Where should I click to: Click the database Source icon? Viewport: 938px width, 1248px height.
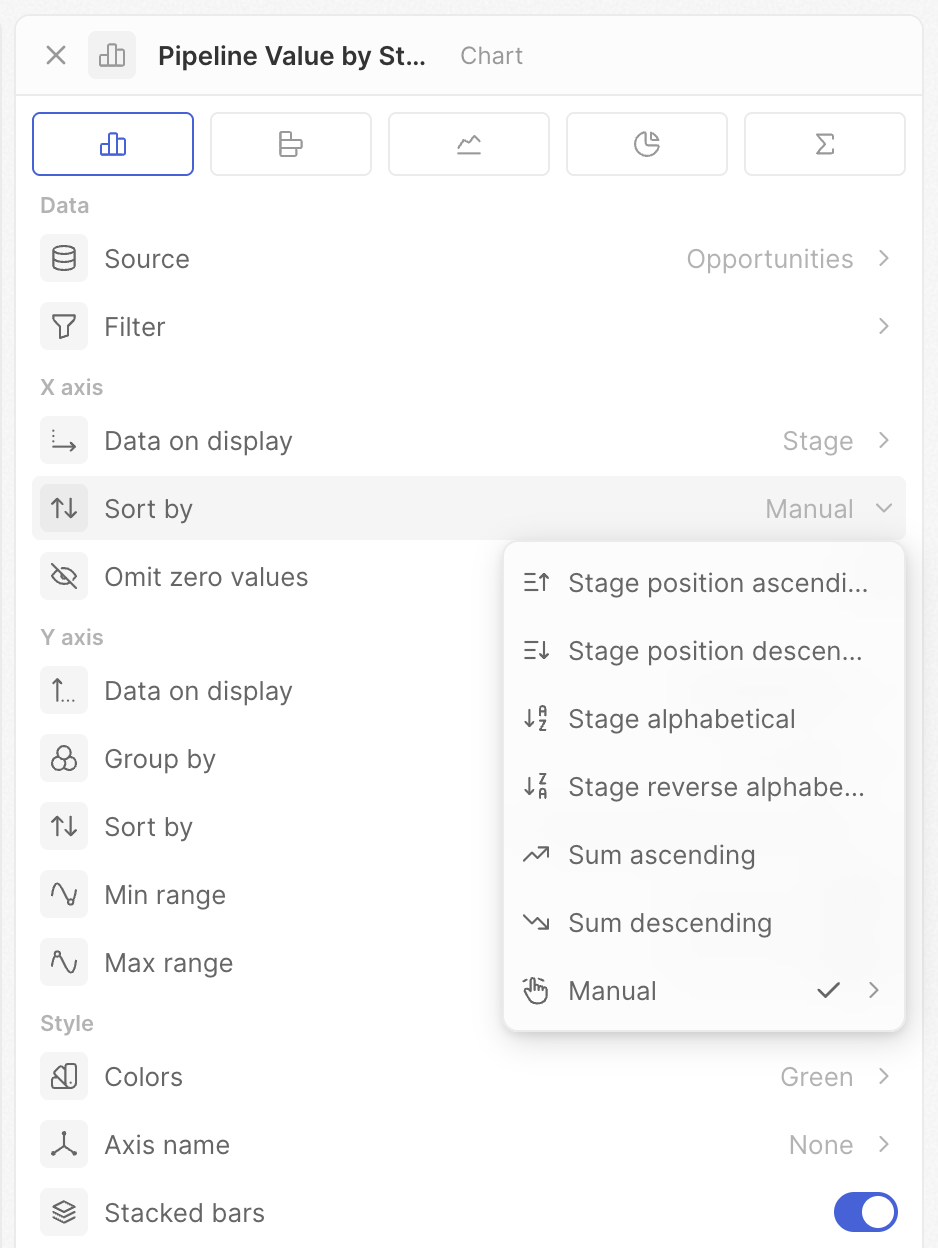click(64, 259)
